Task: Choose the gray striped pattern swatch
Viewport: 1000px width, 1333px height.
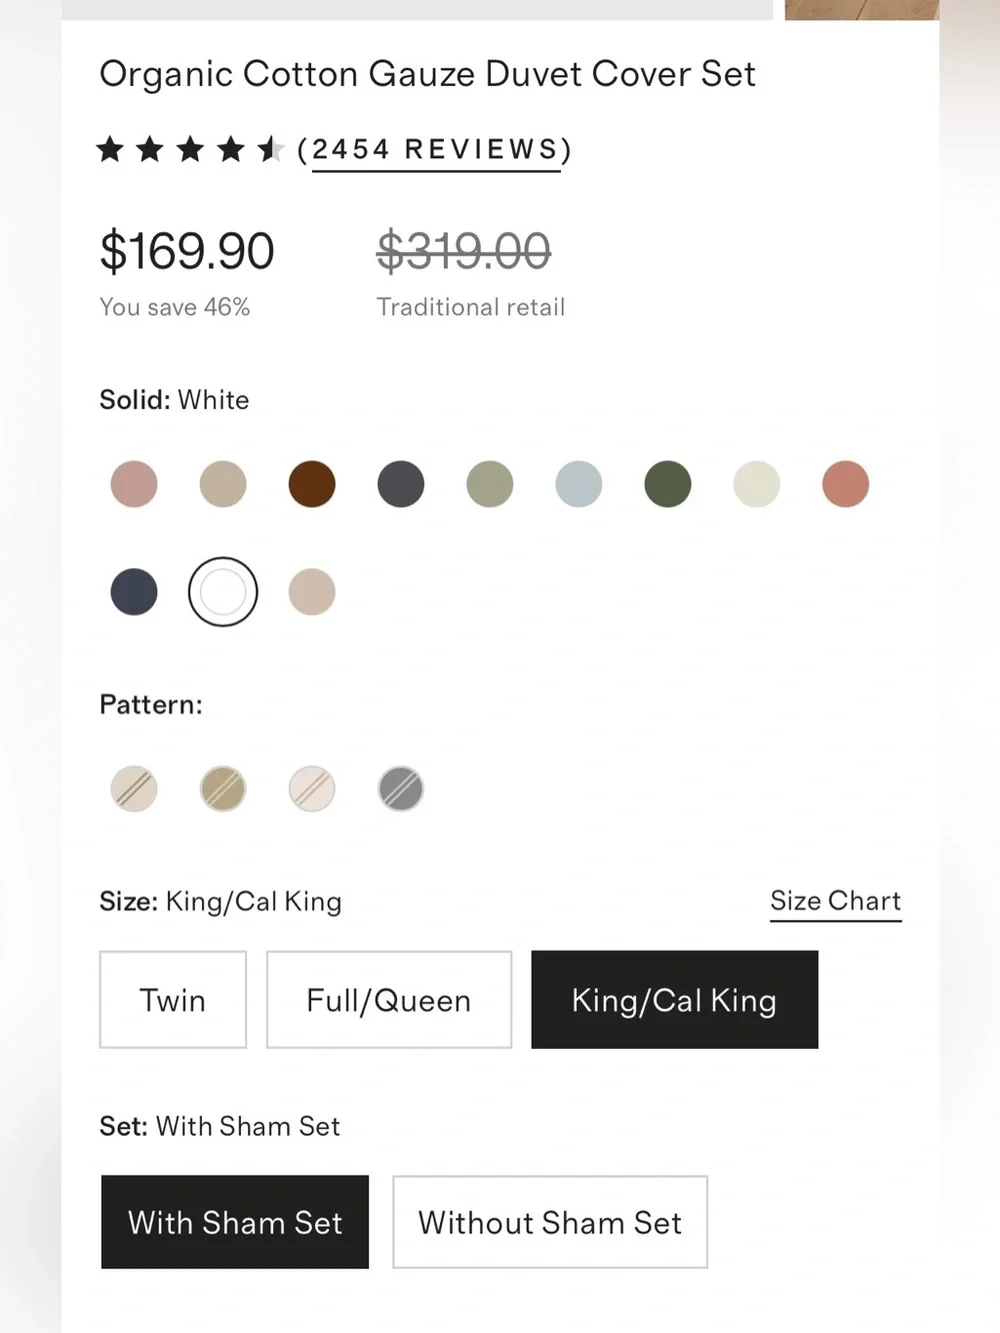Action: pos(401,789)
